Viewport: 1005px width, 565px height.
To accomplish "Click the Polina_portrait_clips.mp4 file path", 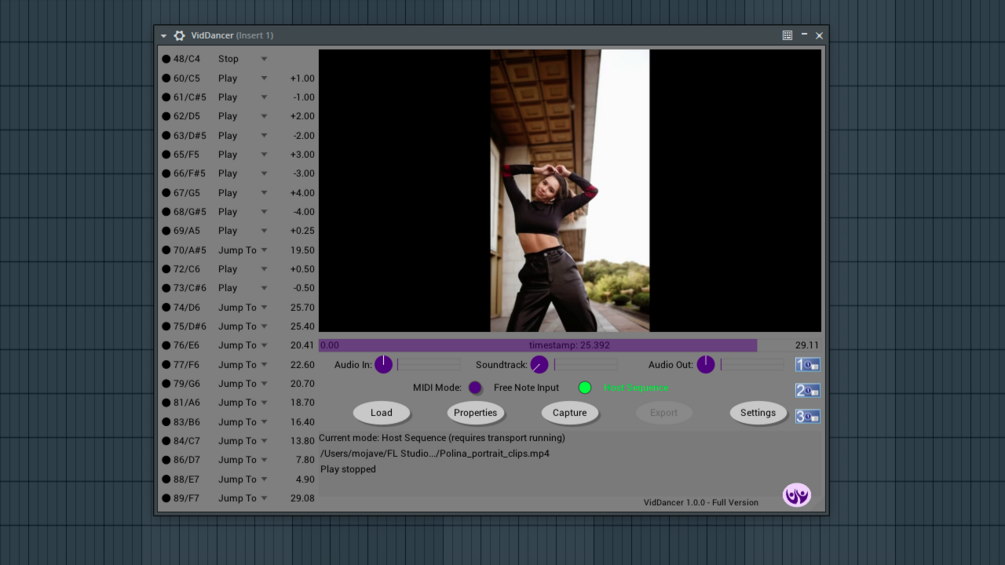I will click(435, 454).
